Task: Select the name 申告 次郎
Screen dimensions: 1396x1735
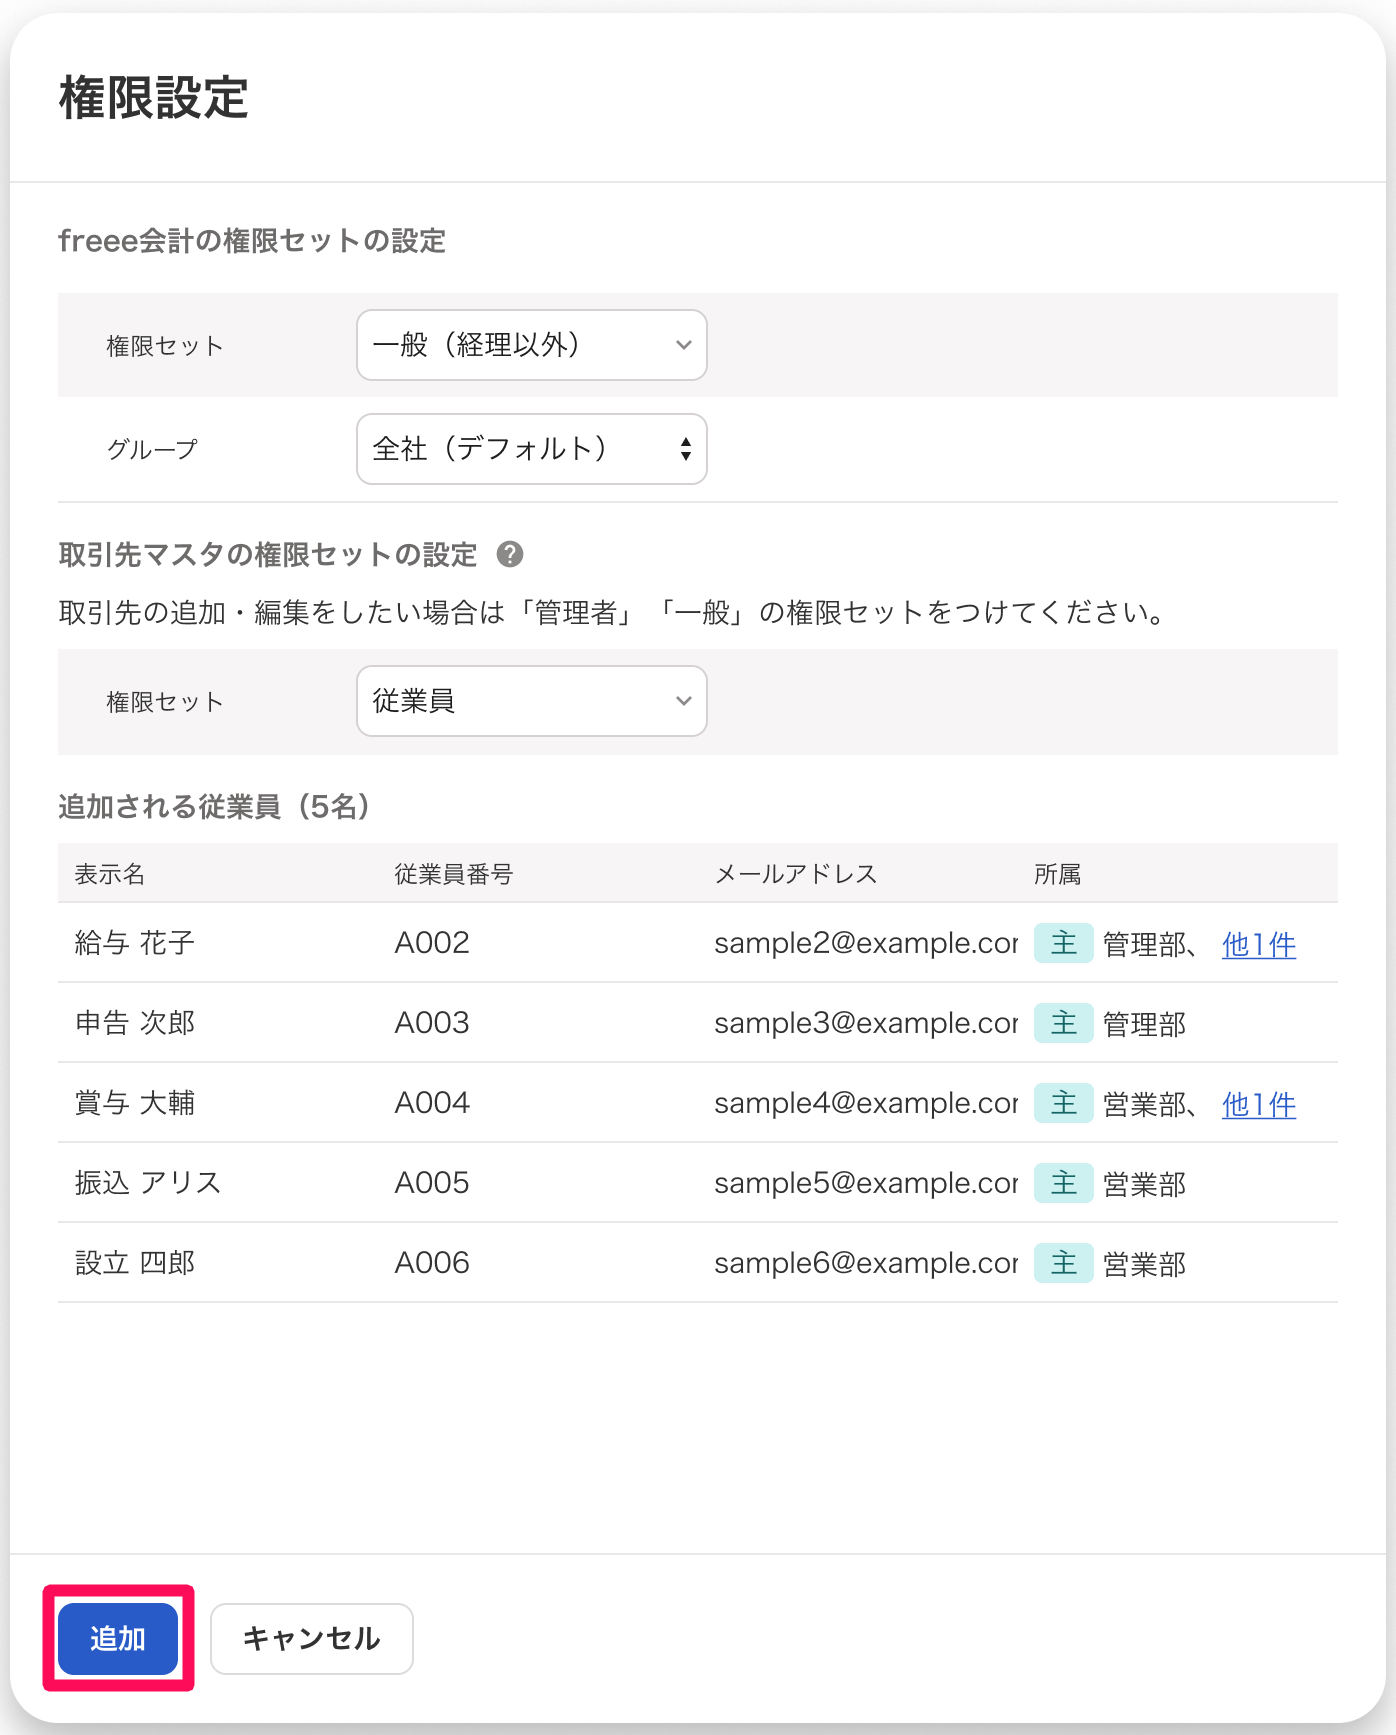Action: 135,1023
